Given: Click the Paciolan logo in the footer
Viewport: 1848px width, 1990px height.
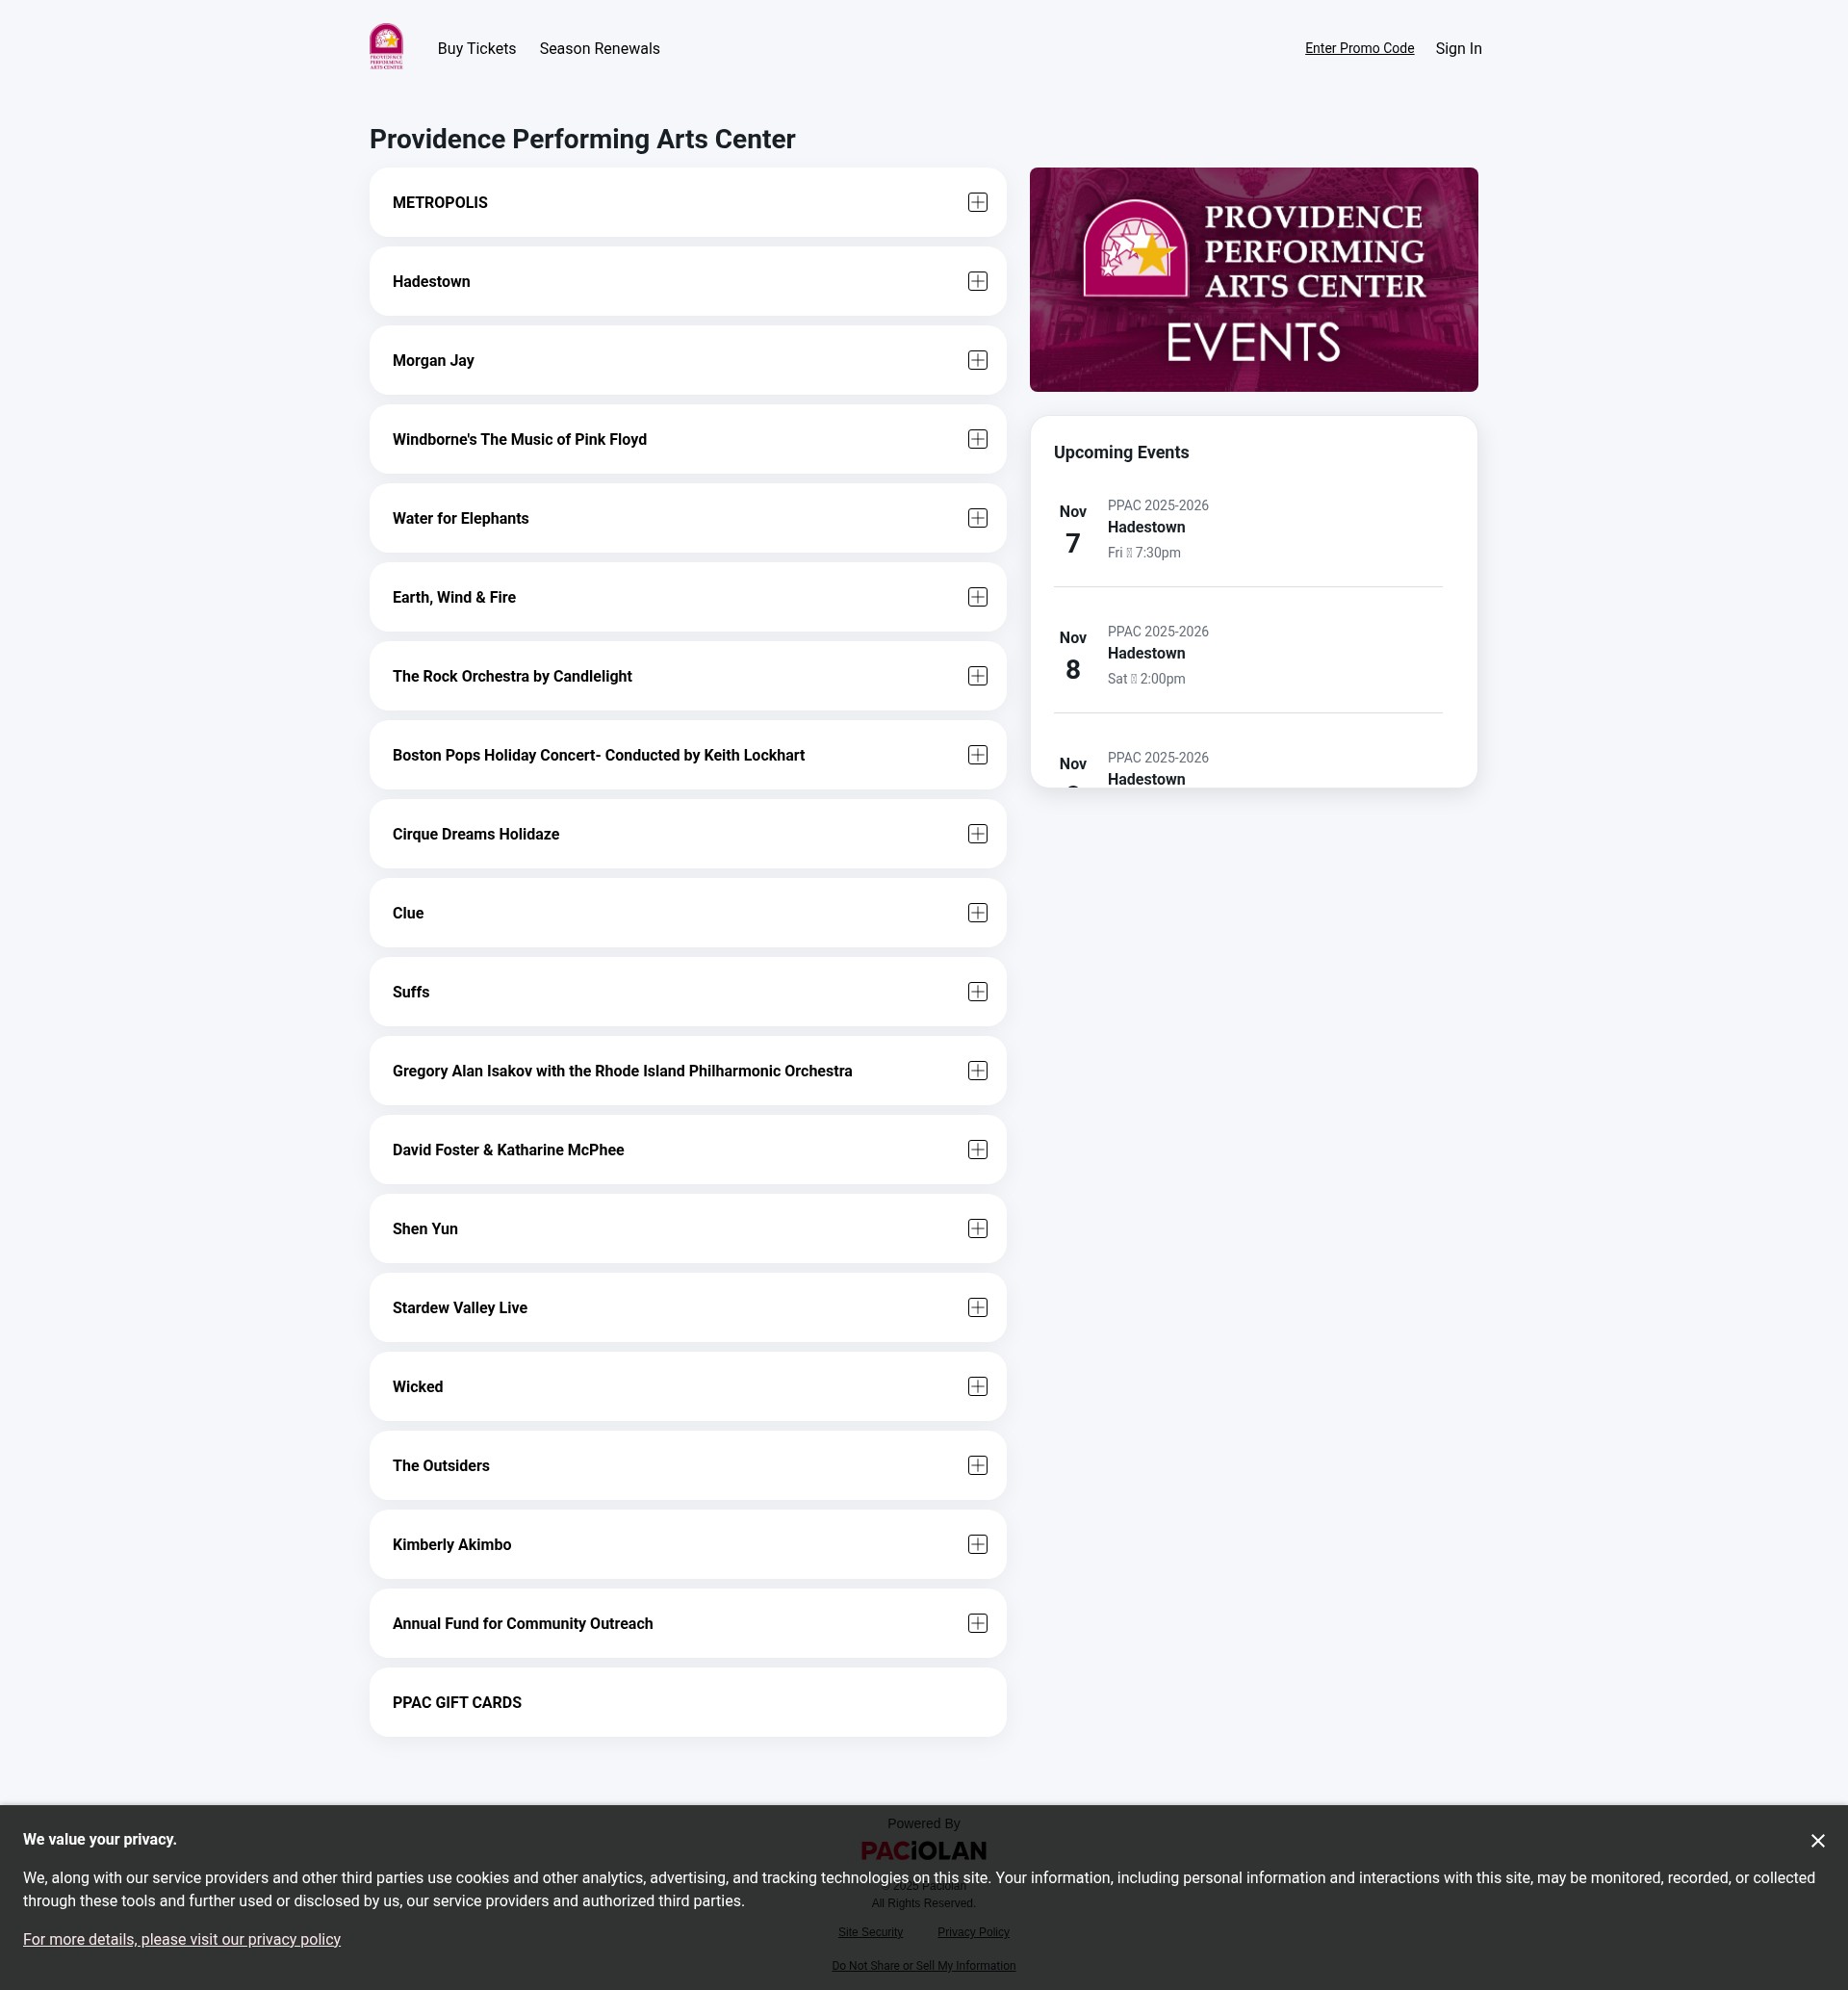Looking at the screenshot, I should click(x=923, y=1851).
